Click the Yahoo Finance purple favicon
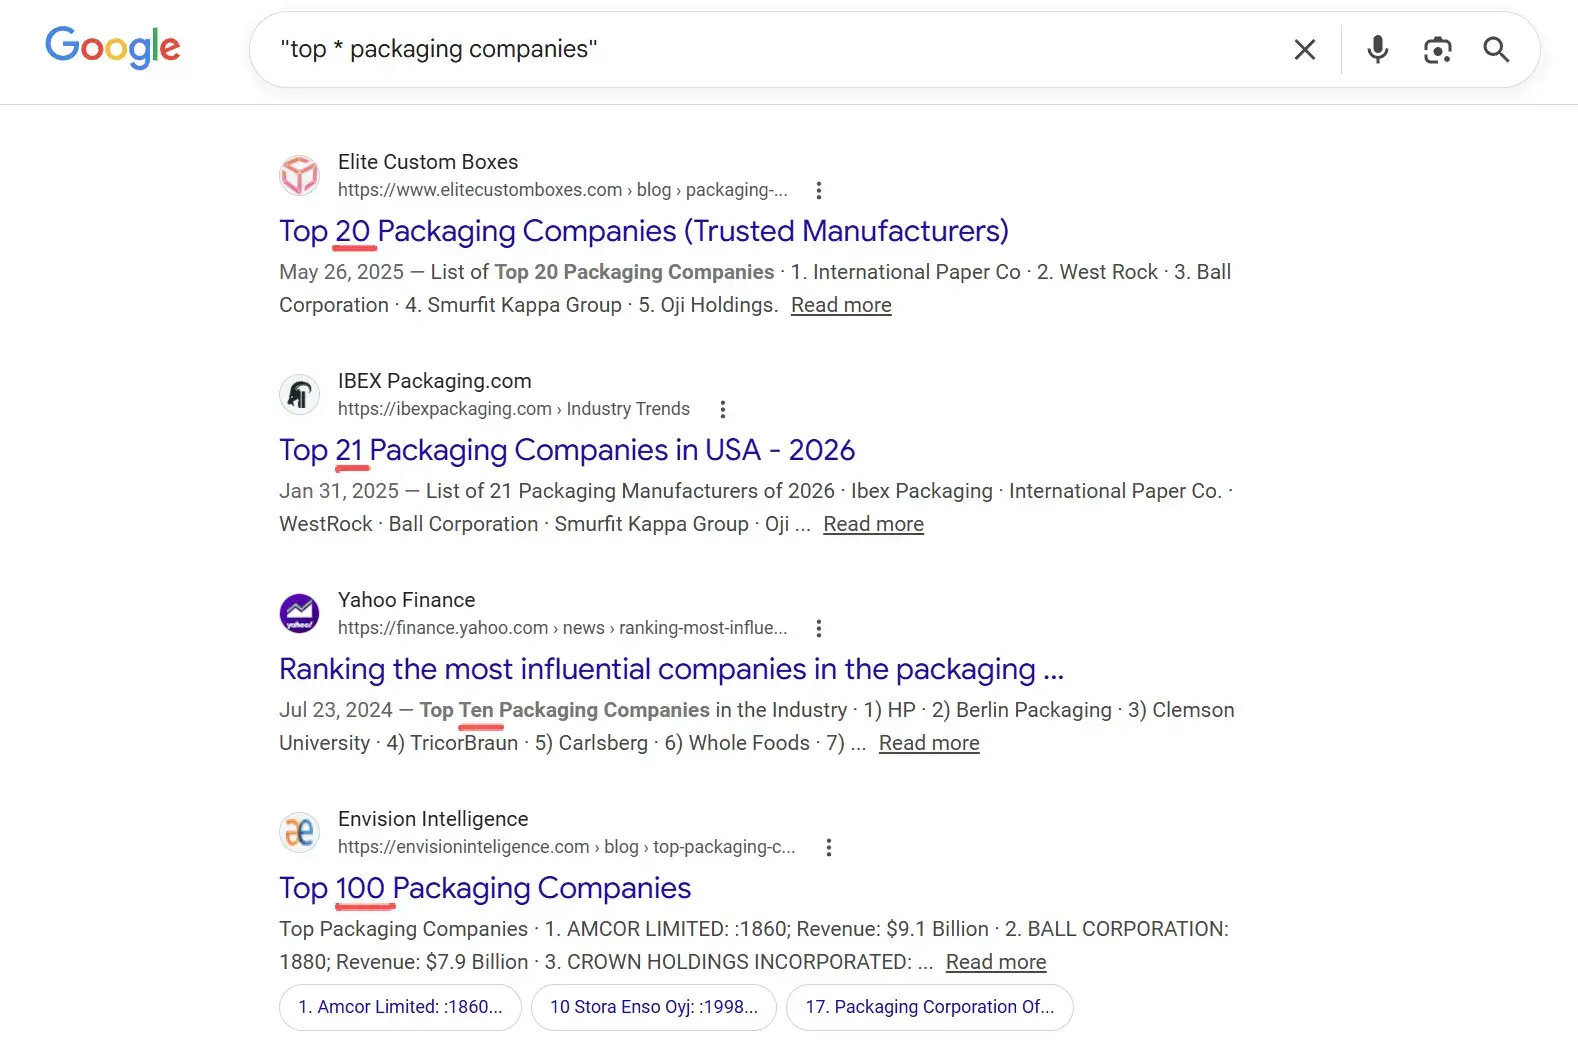The height and width of the screenshot is (1062, 1578). point(299,613)
